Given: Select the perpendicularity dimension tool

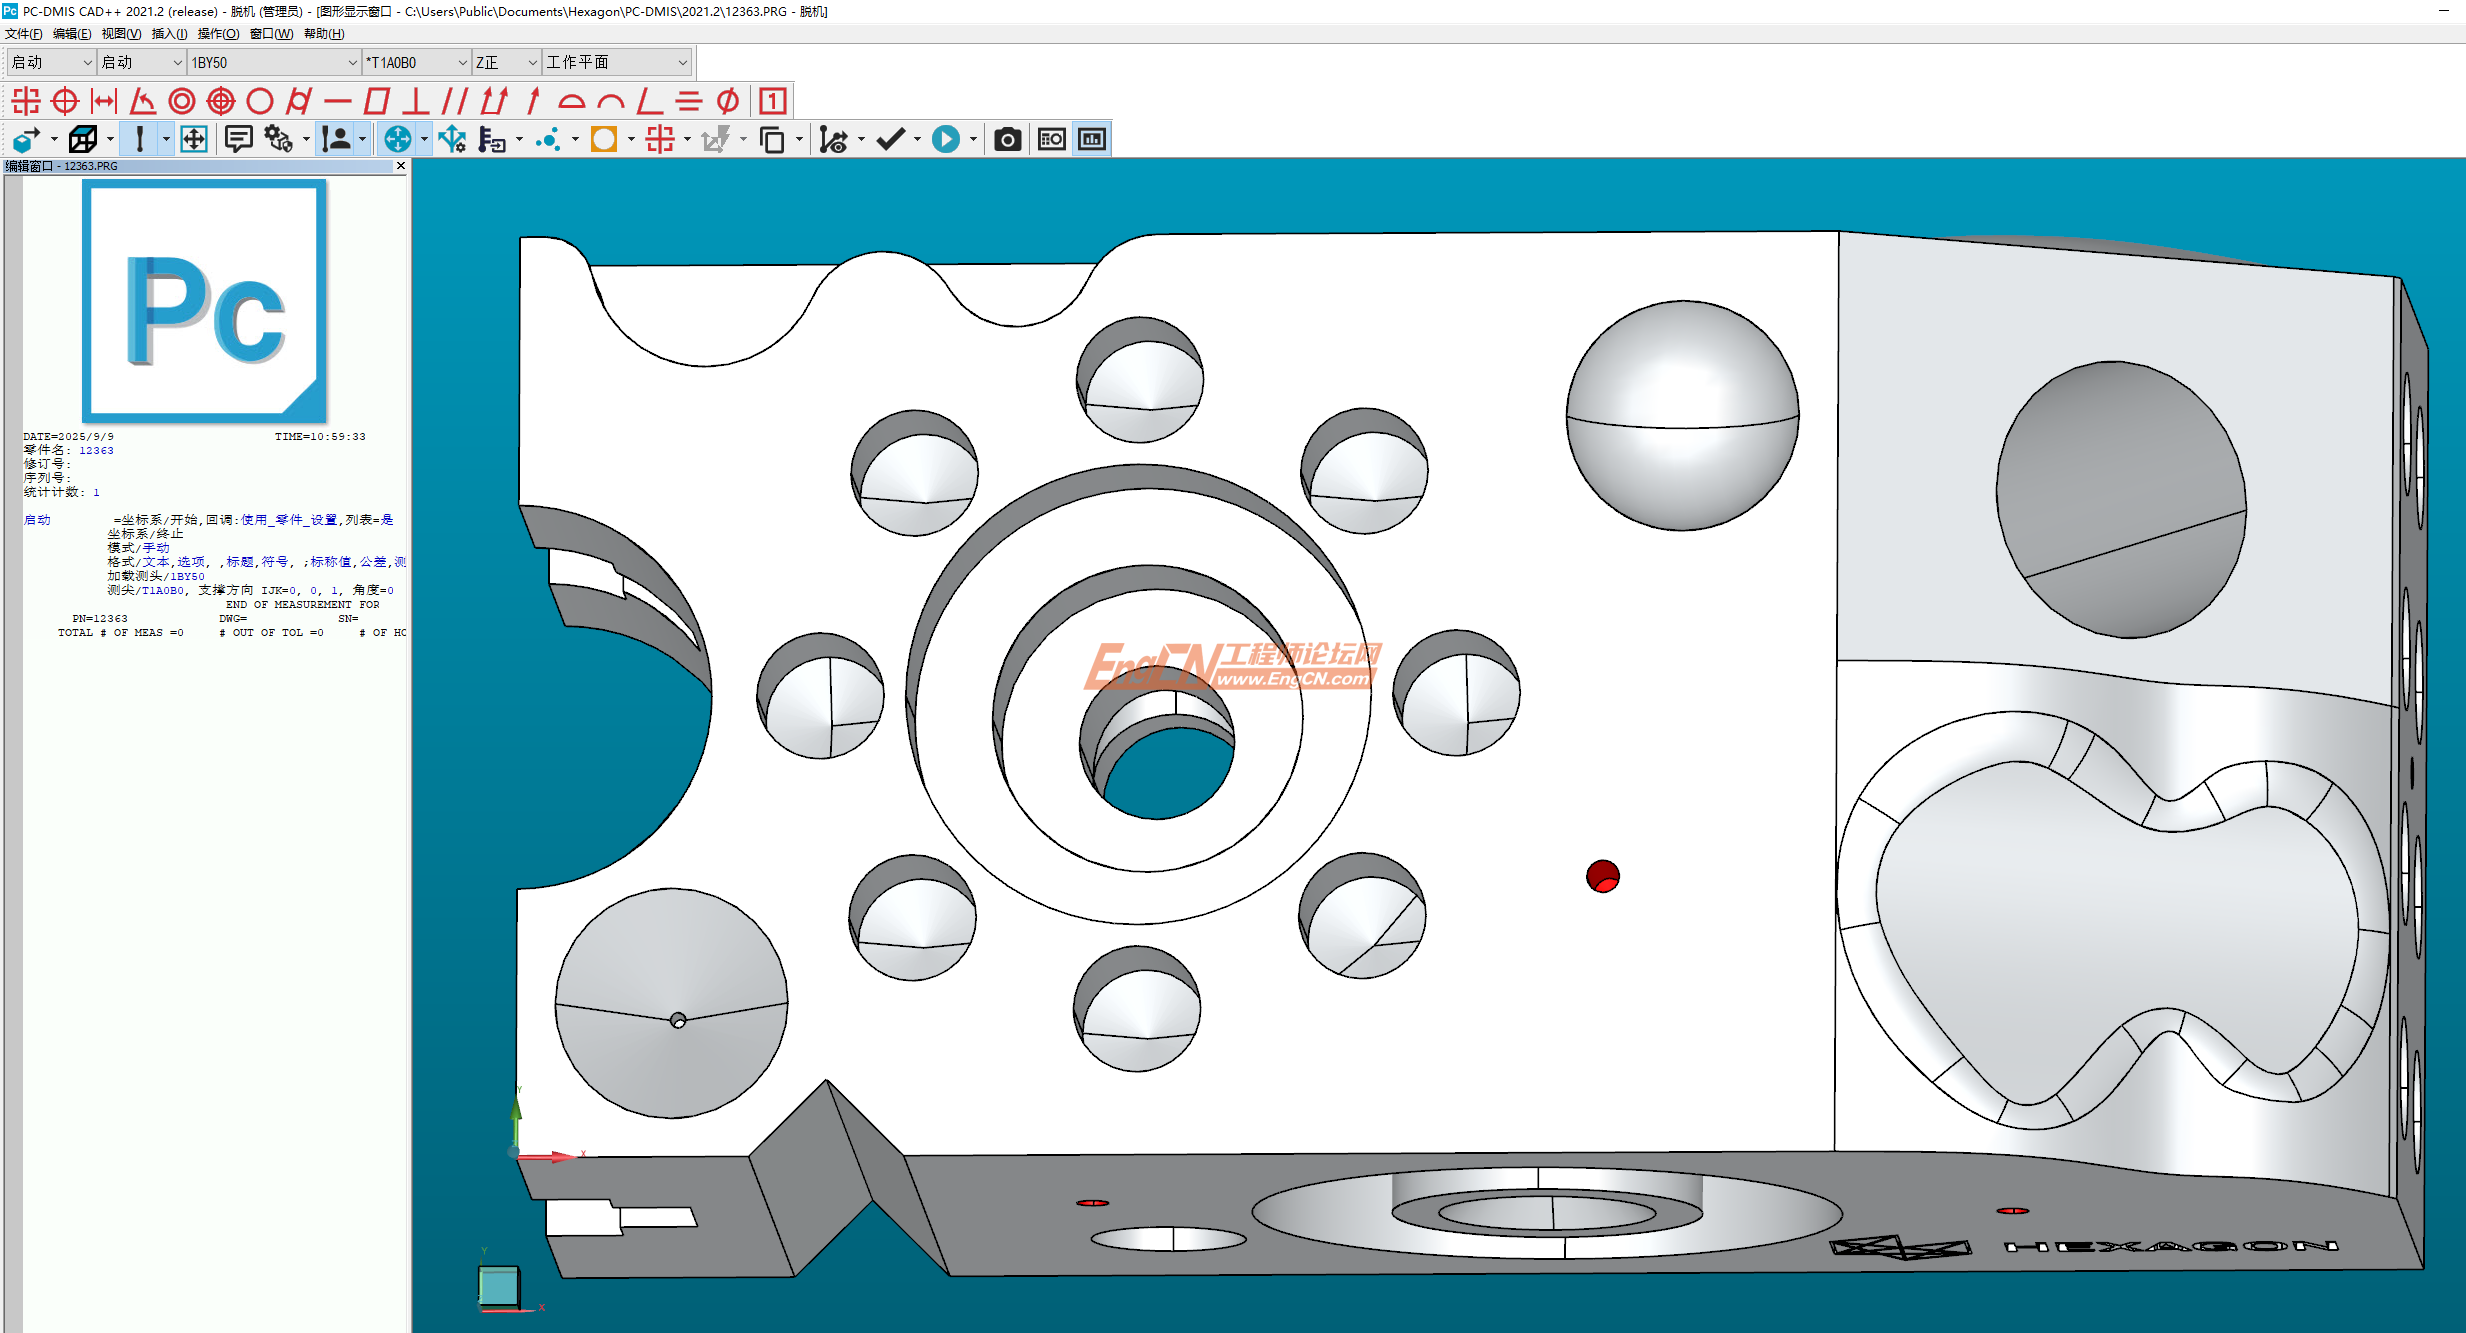Looking at the screenshot, I should click(416, 101).
